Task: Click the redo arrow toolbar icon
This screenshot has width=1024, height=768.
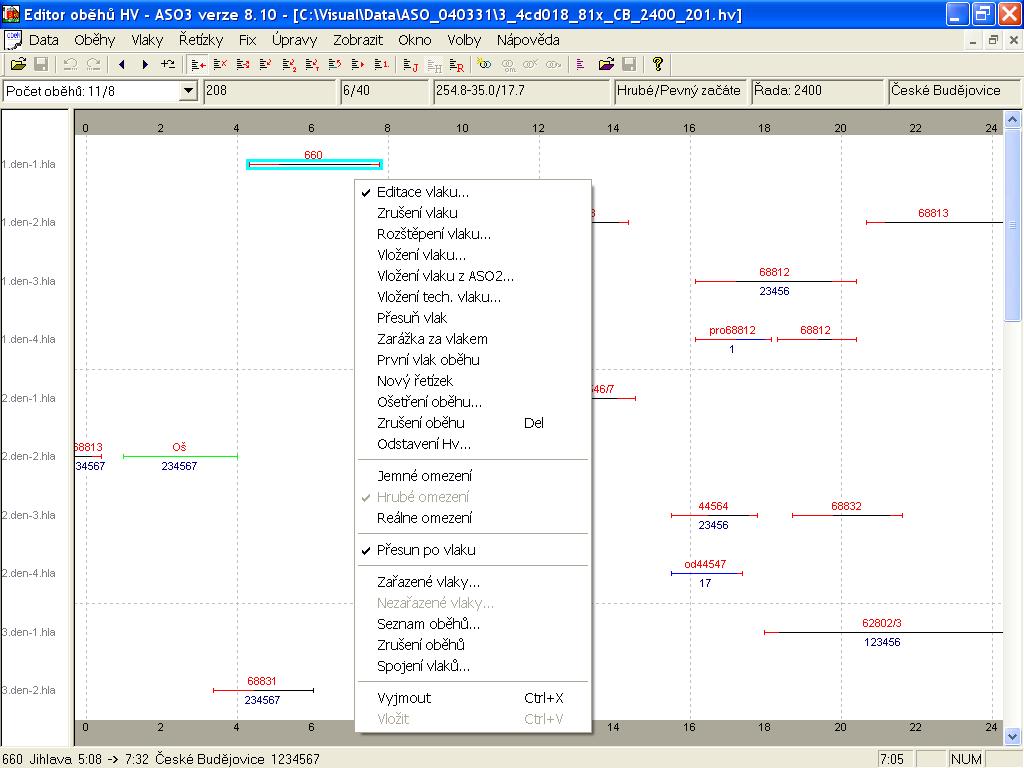Action: pyautogui.click(x=93, y=64)
